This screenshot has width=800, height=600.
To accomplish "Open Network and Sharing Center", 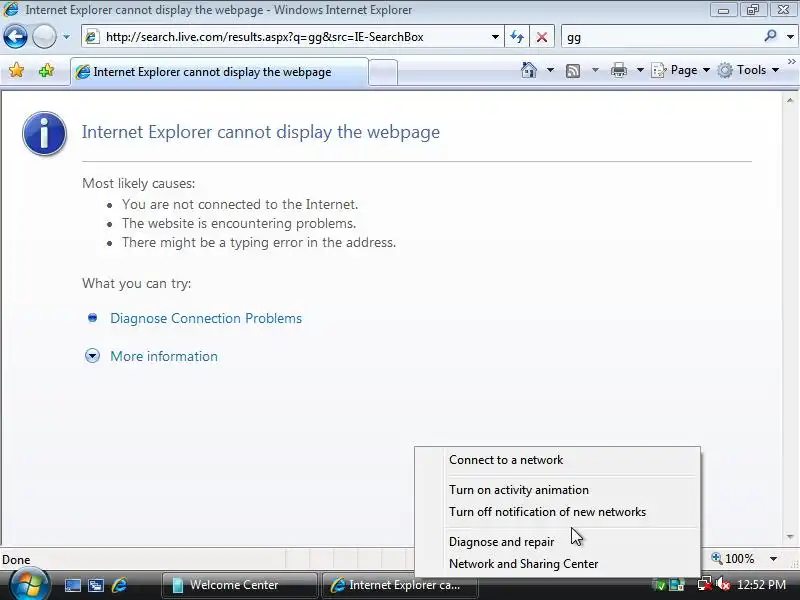I will pyautogui.click(x=557, y=564).
